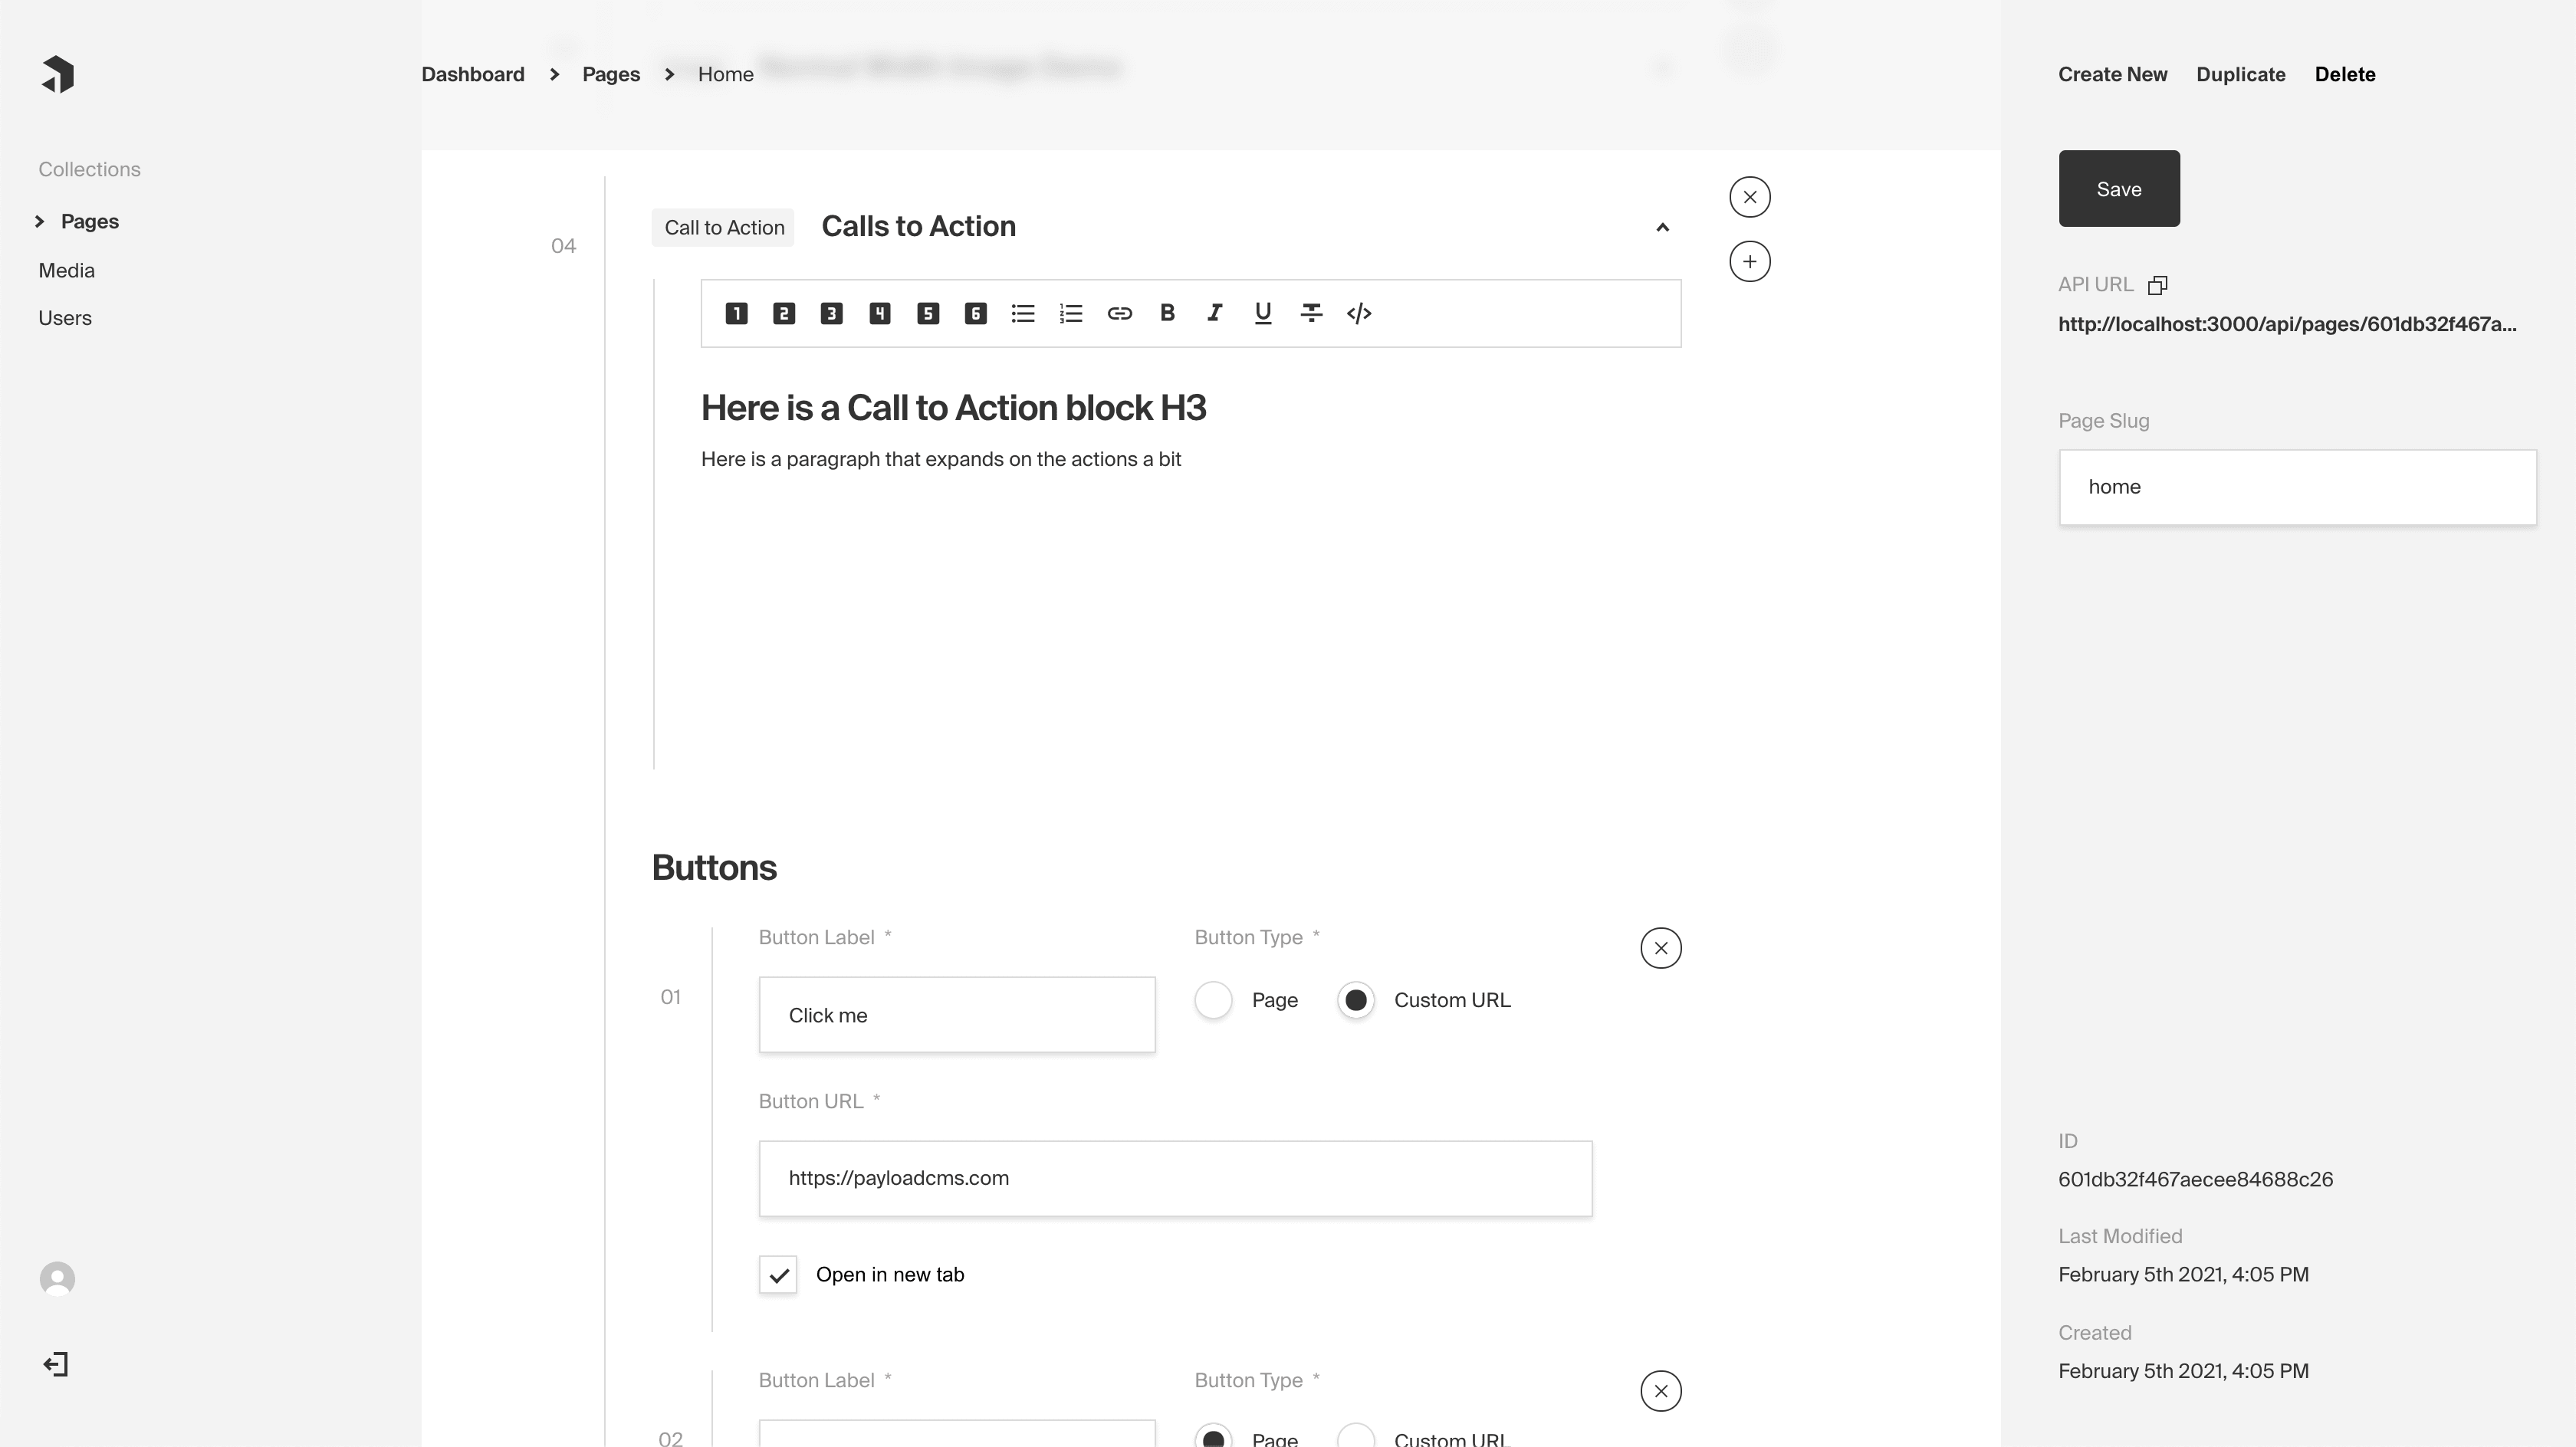Edit the Button URL field
The height and width of the screenshot is (1447, 2576).
pyautogui.click(x=1175, y=1179)
